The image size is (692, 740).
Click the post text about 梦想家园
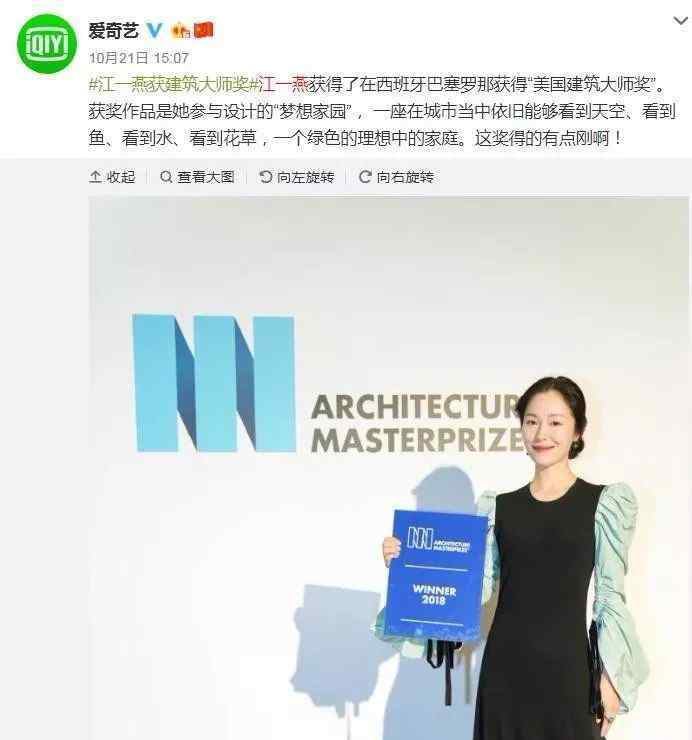pyautogui.click(x=382, y=111)
